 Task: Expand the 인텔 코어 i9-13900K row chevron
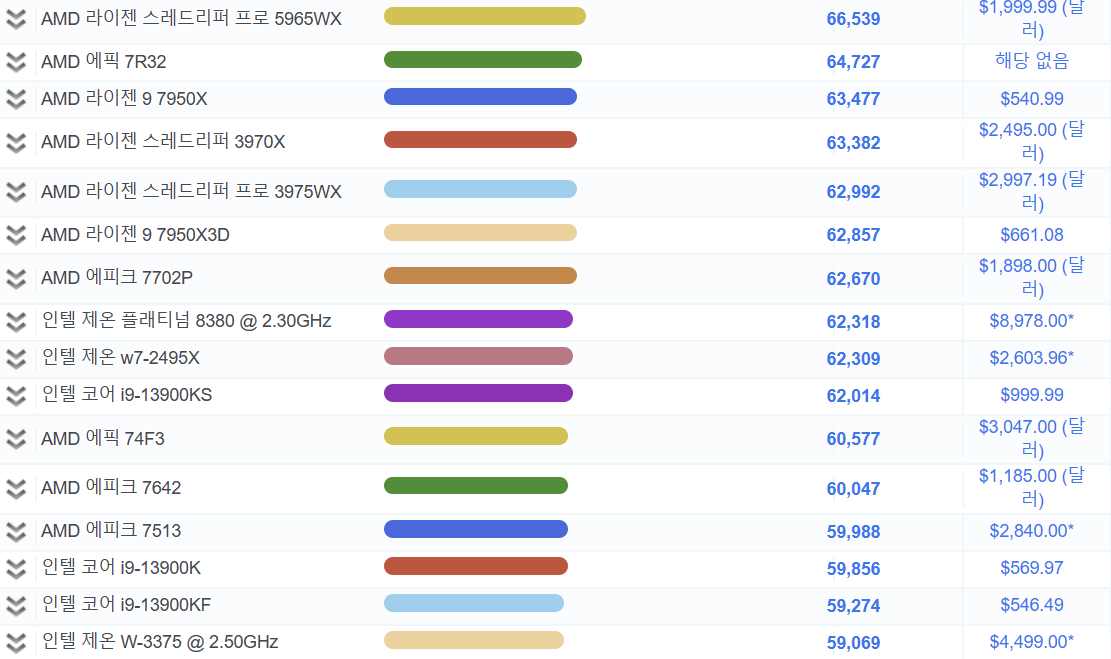pos(16,568)
